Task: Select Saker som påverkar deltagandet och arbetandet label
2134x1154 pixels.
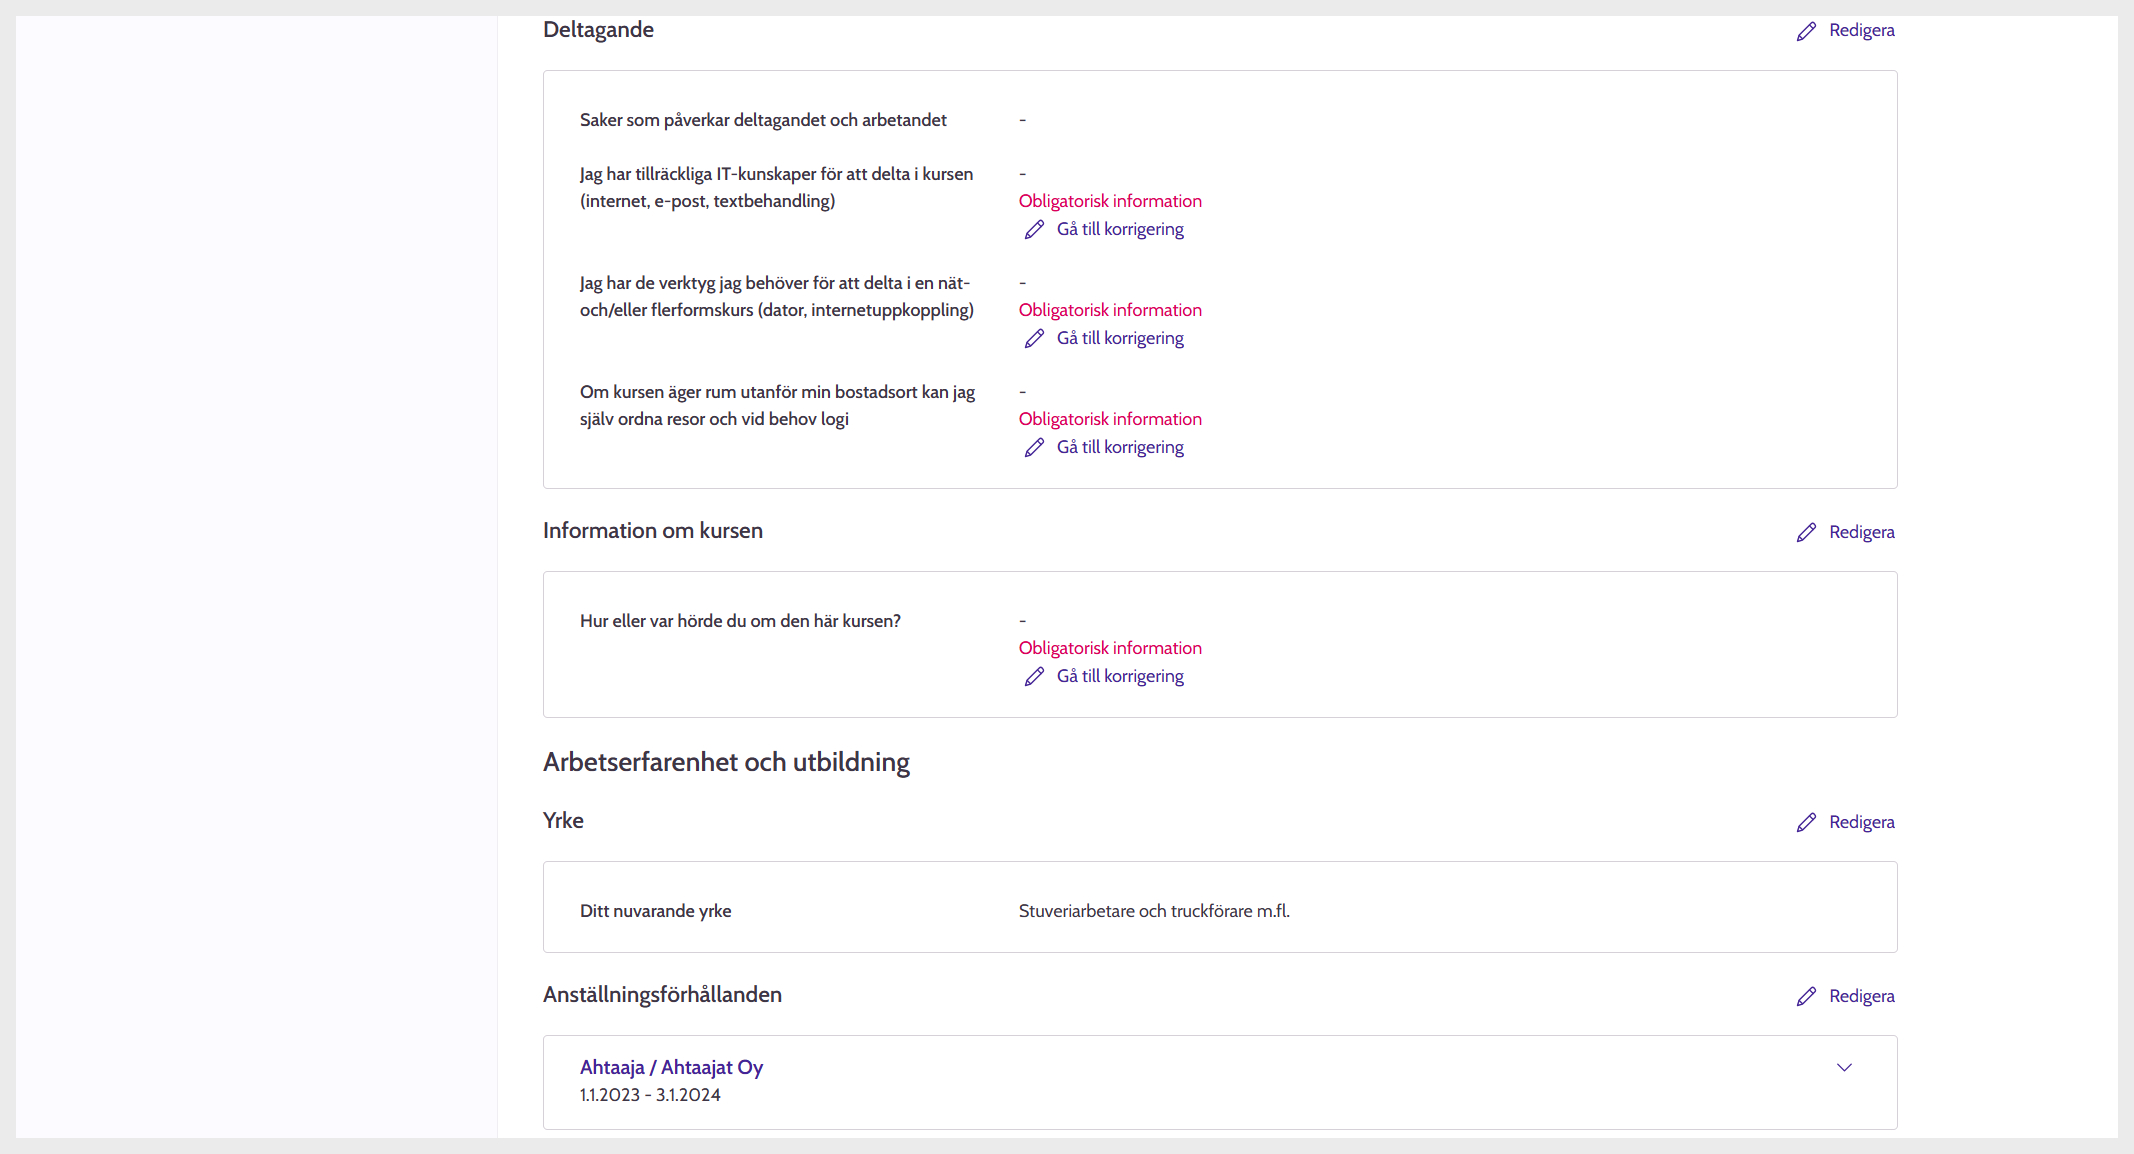Action: pyautogui.click(x=763, y=120)
